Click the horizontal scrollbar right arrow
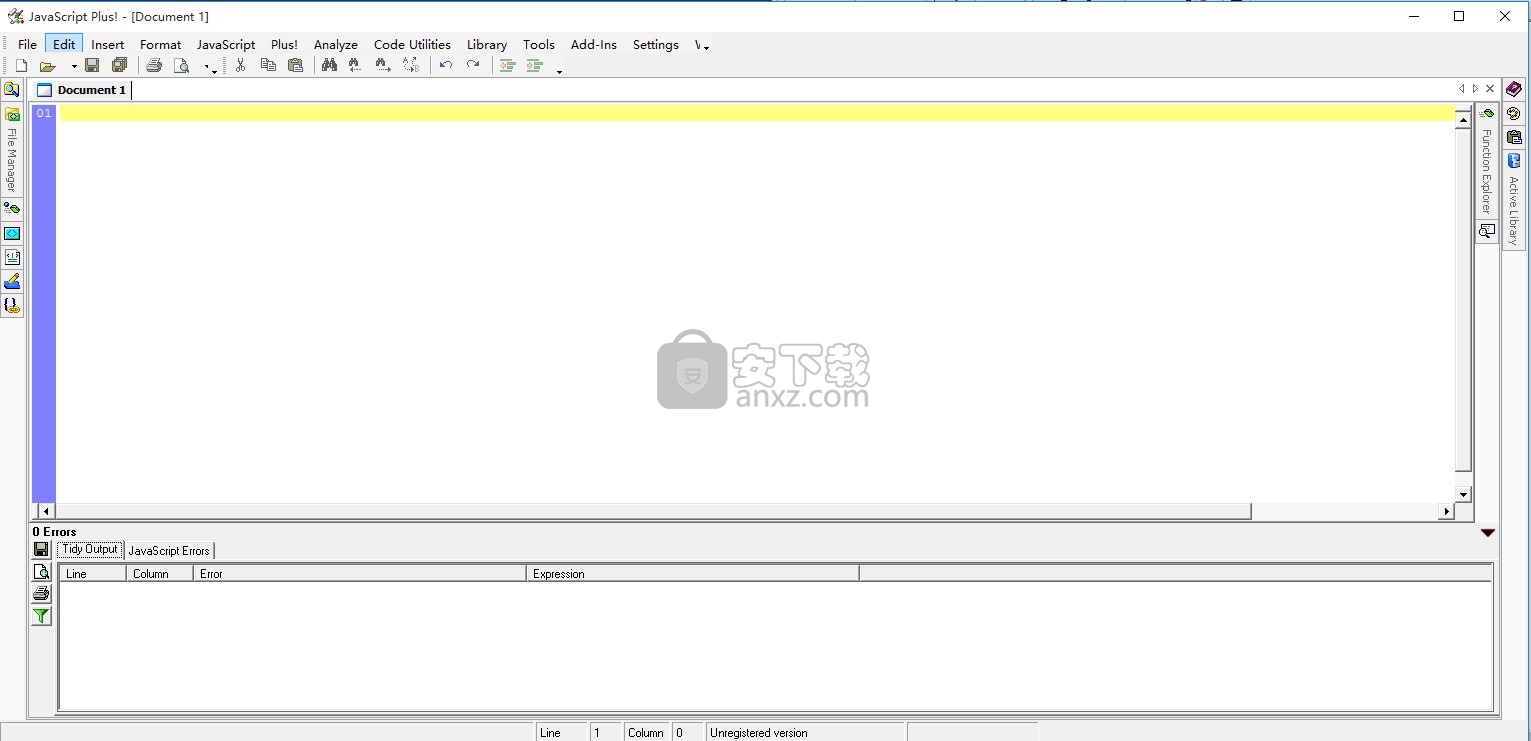This screenshot has width=1531, height=741. click(x=1446, y=511)
